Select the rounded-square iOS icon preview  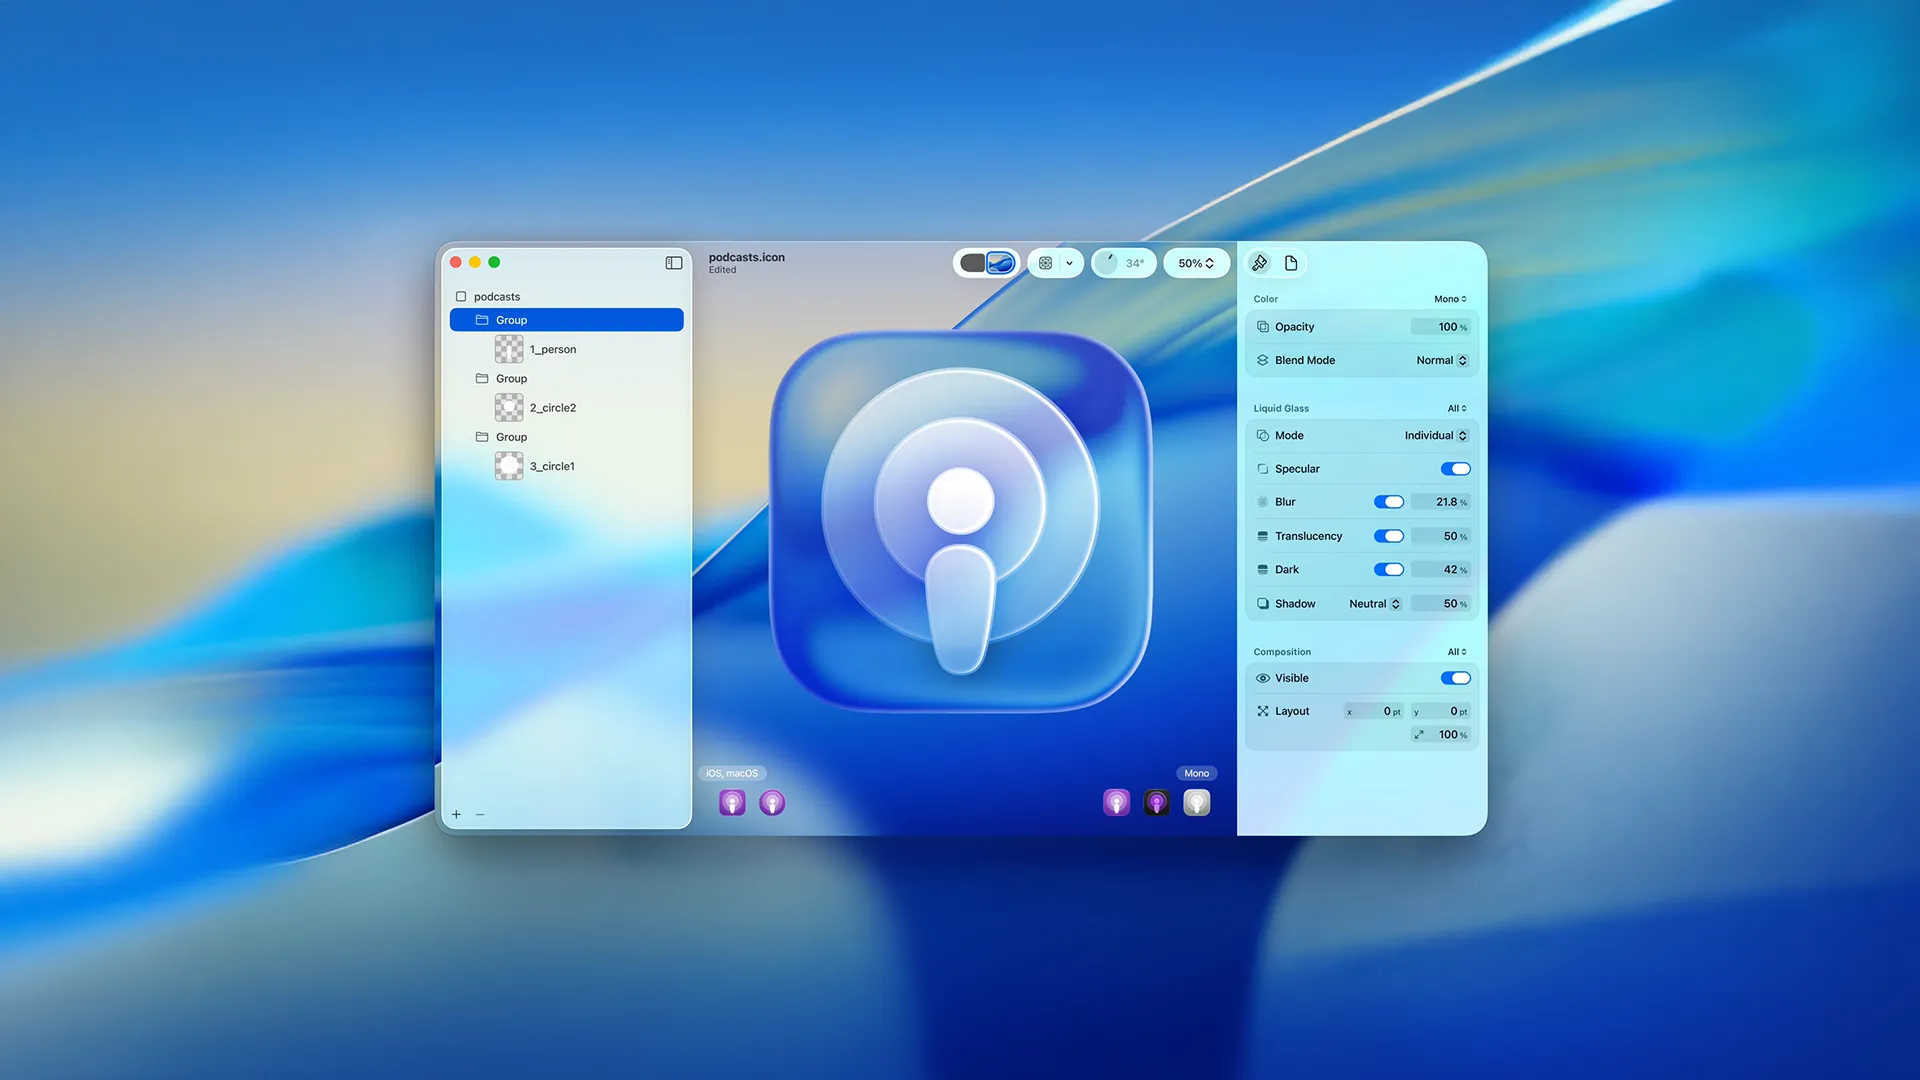[732, 802]
